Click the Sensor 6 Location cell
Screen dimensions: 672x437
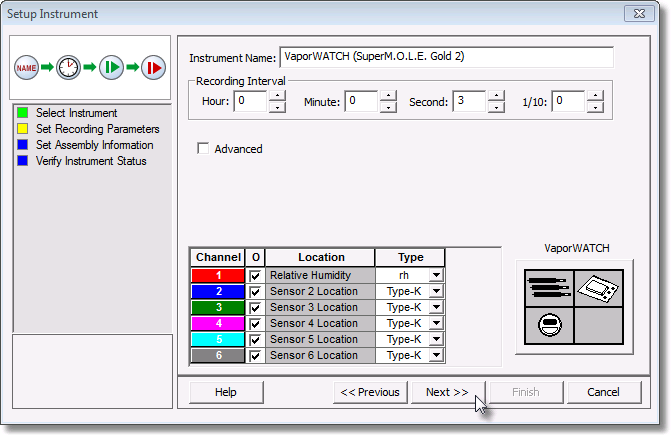click(x=320, y=356)
